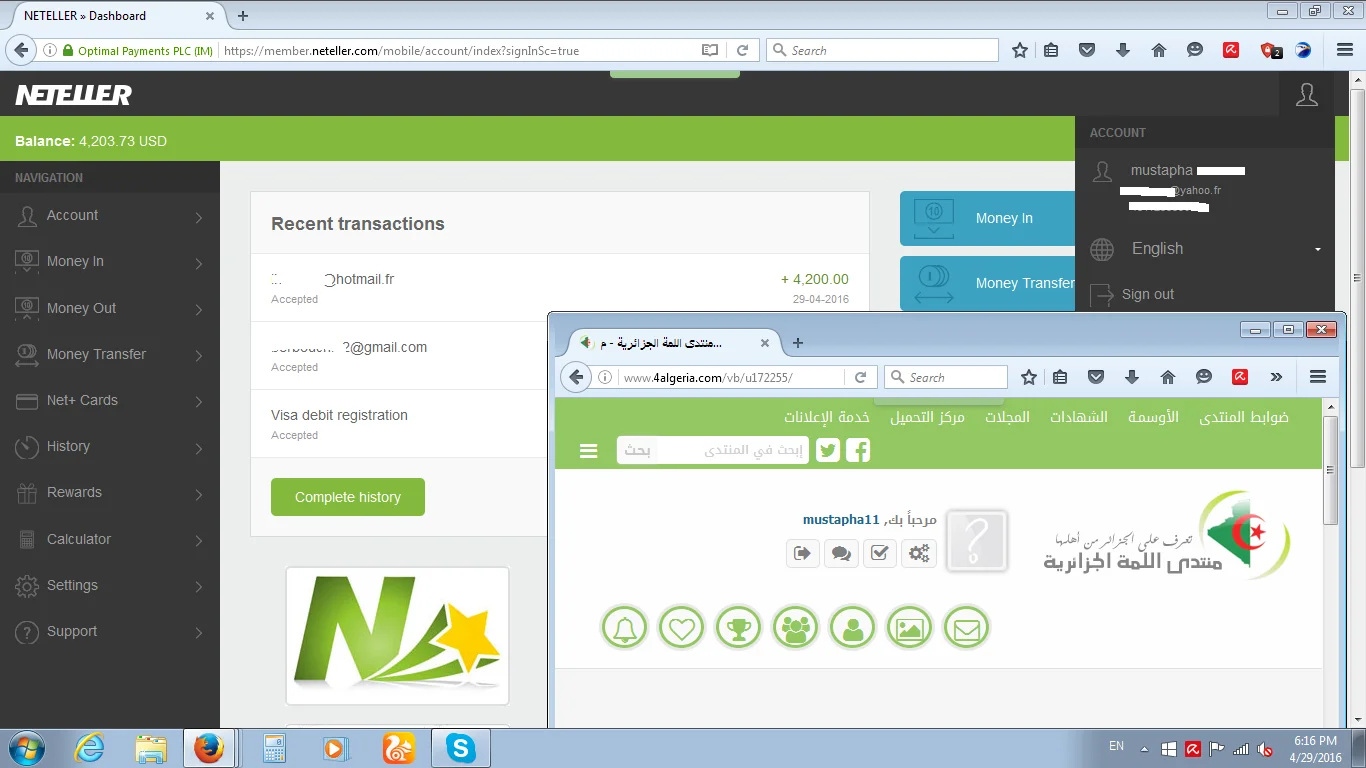Open the forum hamburger menu
Viewport: 1366px width, 768px height.
589,451
